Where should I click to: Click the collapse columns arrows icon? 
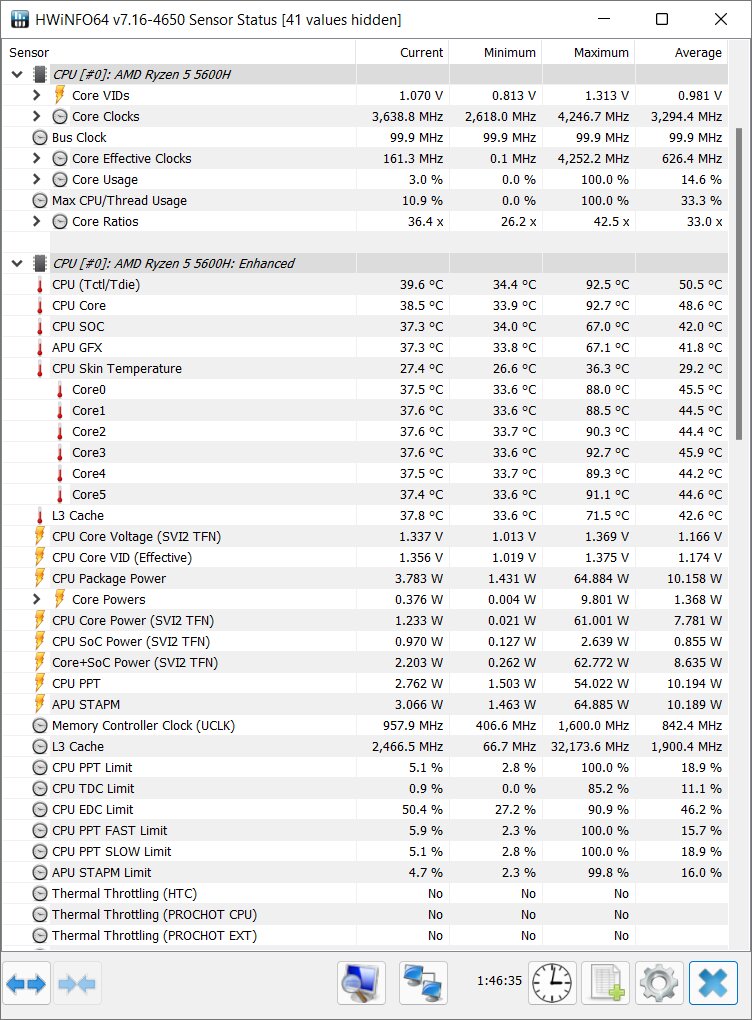click(77, 984)
